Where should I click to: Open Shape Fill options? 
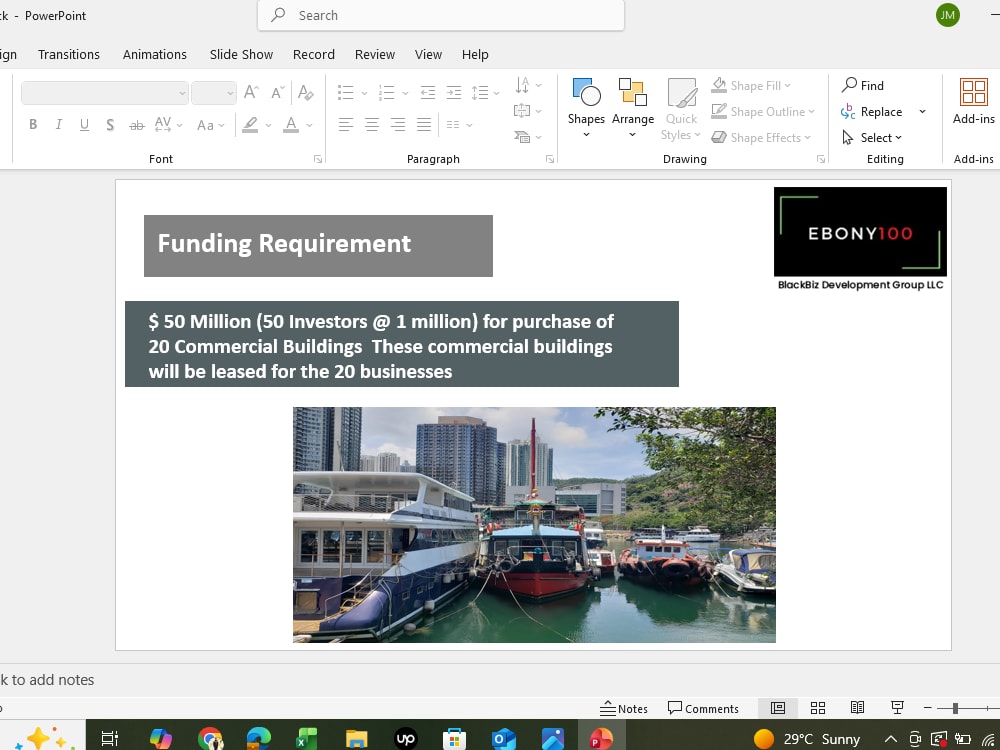(x=751, y=85)
